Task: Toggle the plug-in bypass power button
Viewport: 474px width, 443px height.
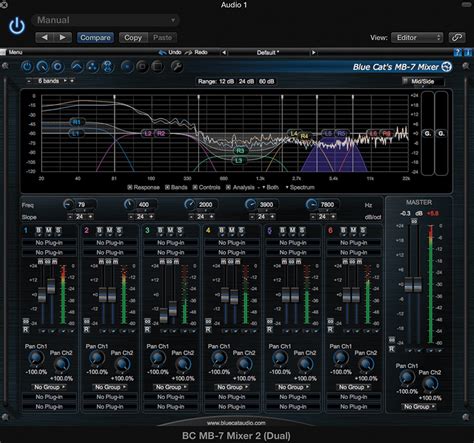Action: click(x=17, y=26)
